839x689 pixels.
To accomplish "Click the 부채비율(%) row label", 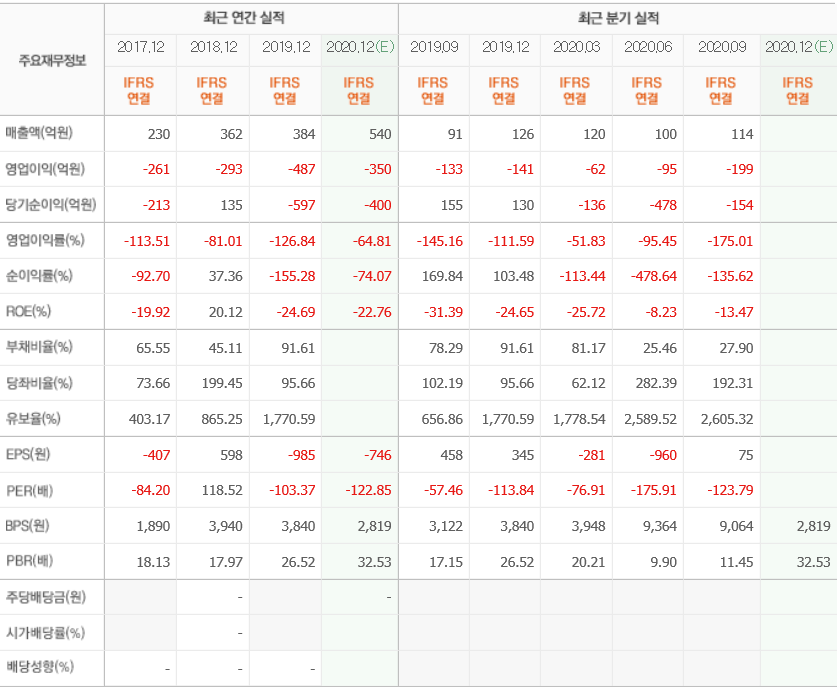I will [x=39, y=347].
